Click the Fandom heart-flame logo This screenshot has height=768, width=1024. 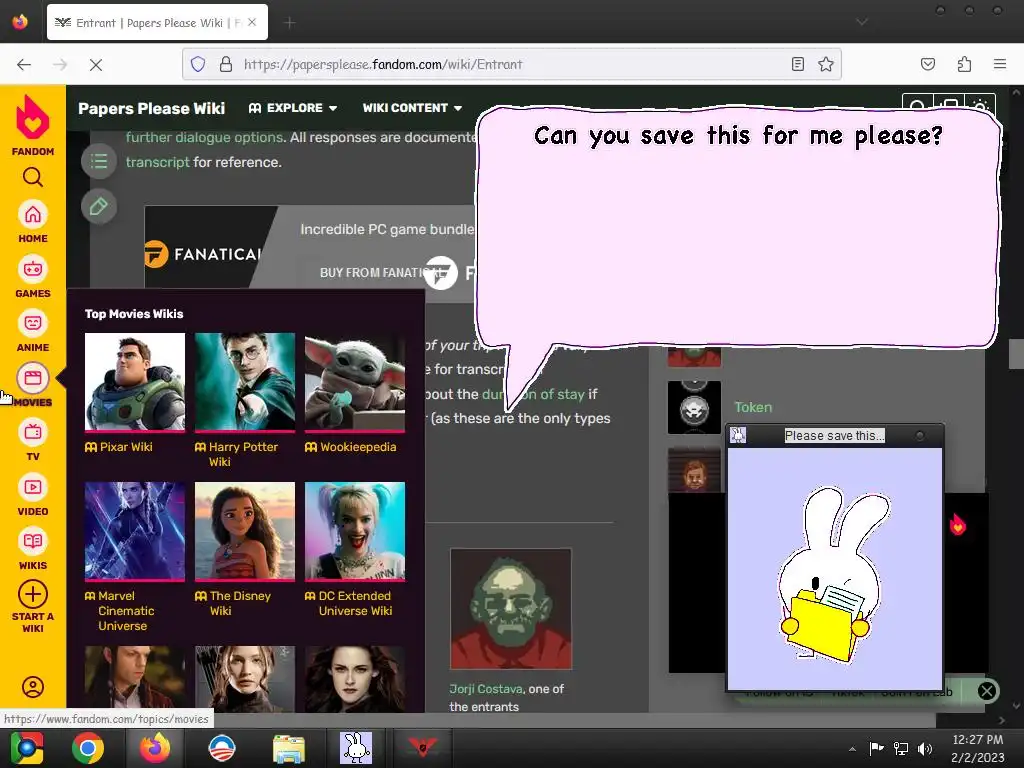pyautogui.click(x=32, y=118)
